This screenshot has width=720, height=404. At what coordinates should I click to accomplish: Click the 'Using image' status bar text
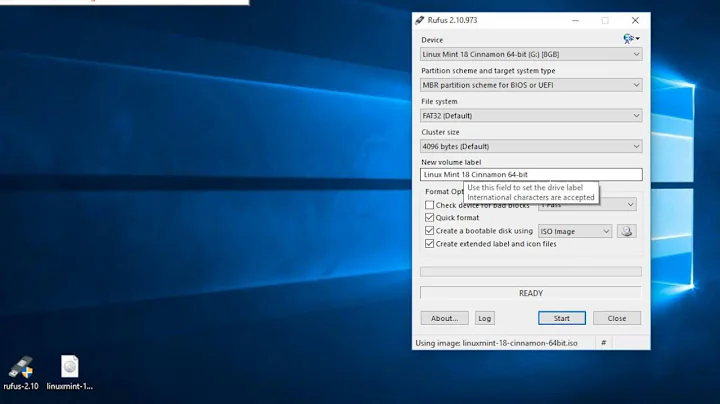click(496, 343)
